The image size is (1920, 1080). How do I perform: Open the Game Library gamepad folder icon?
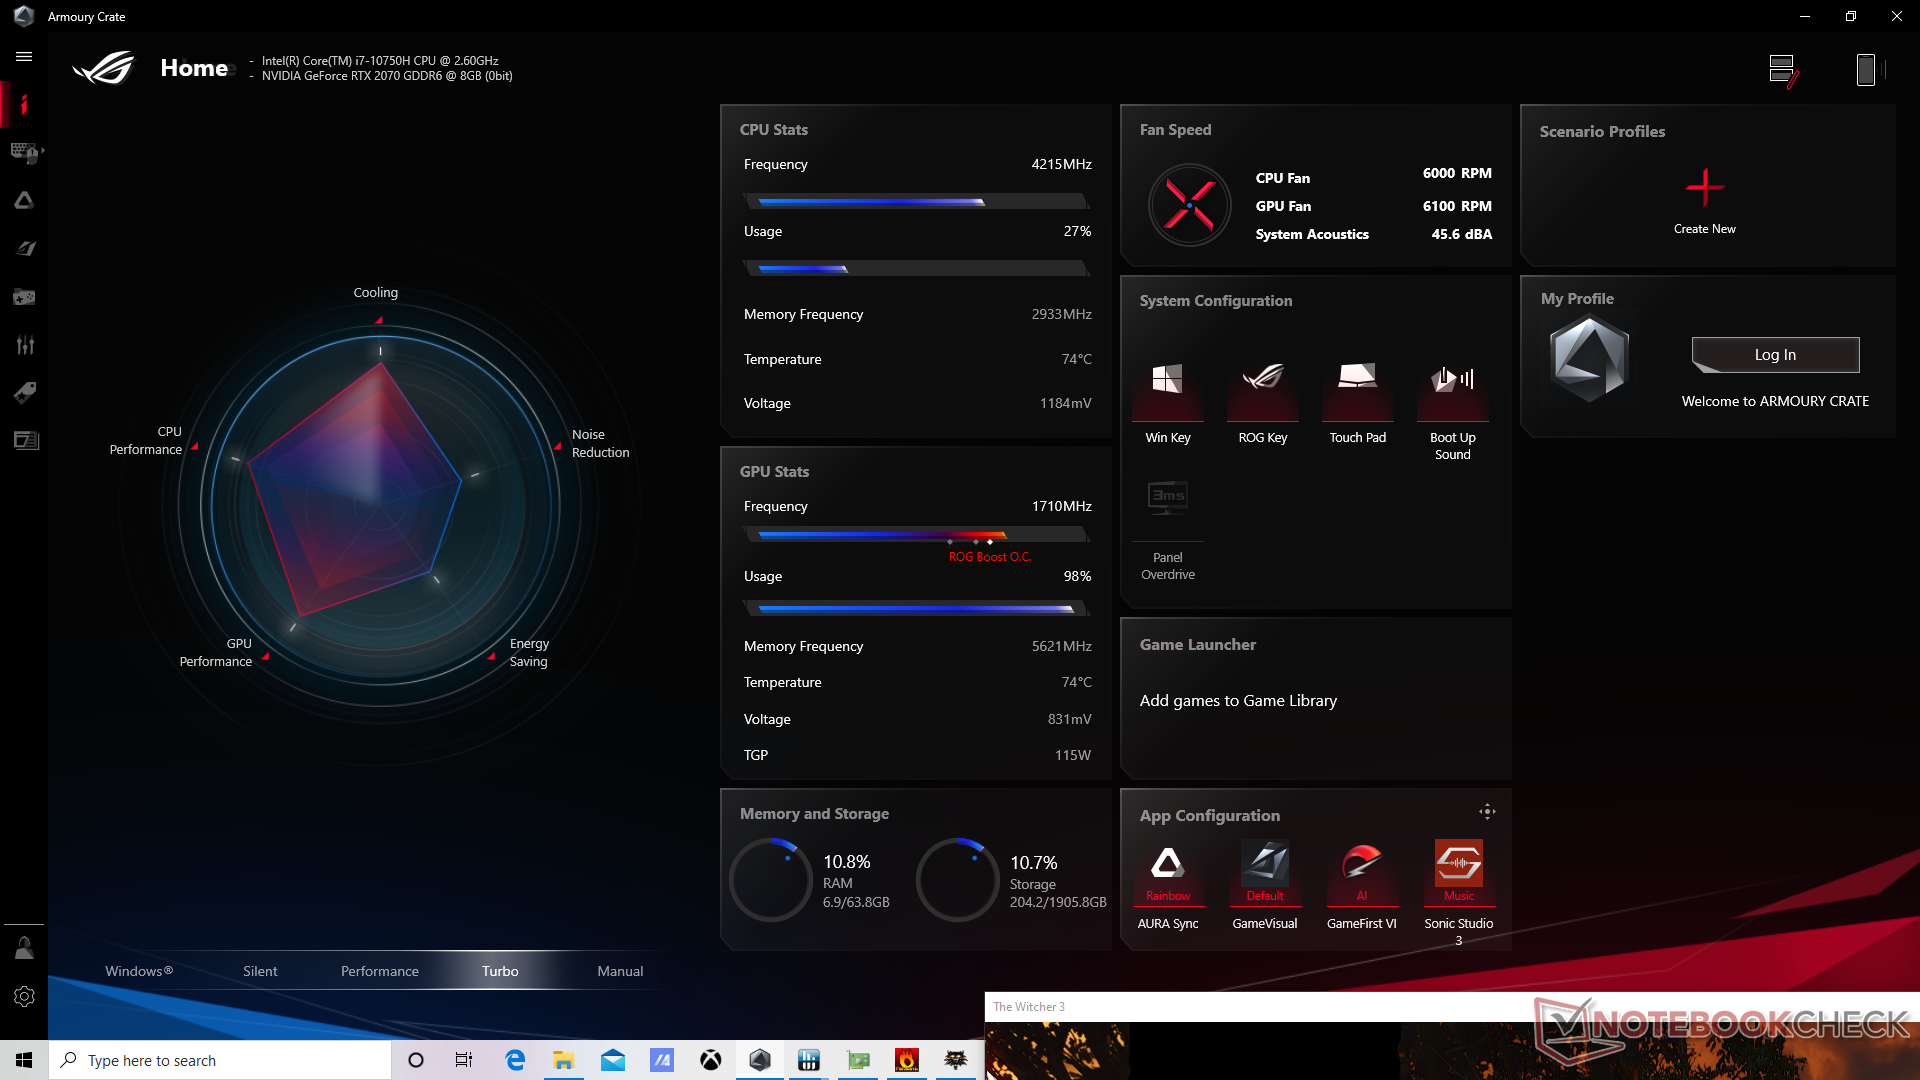click(x=24, y=297)
